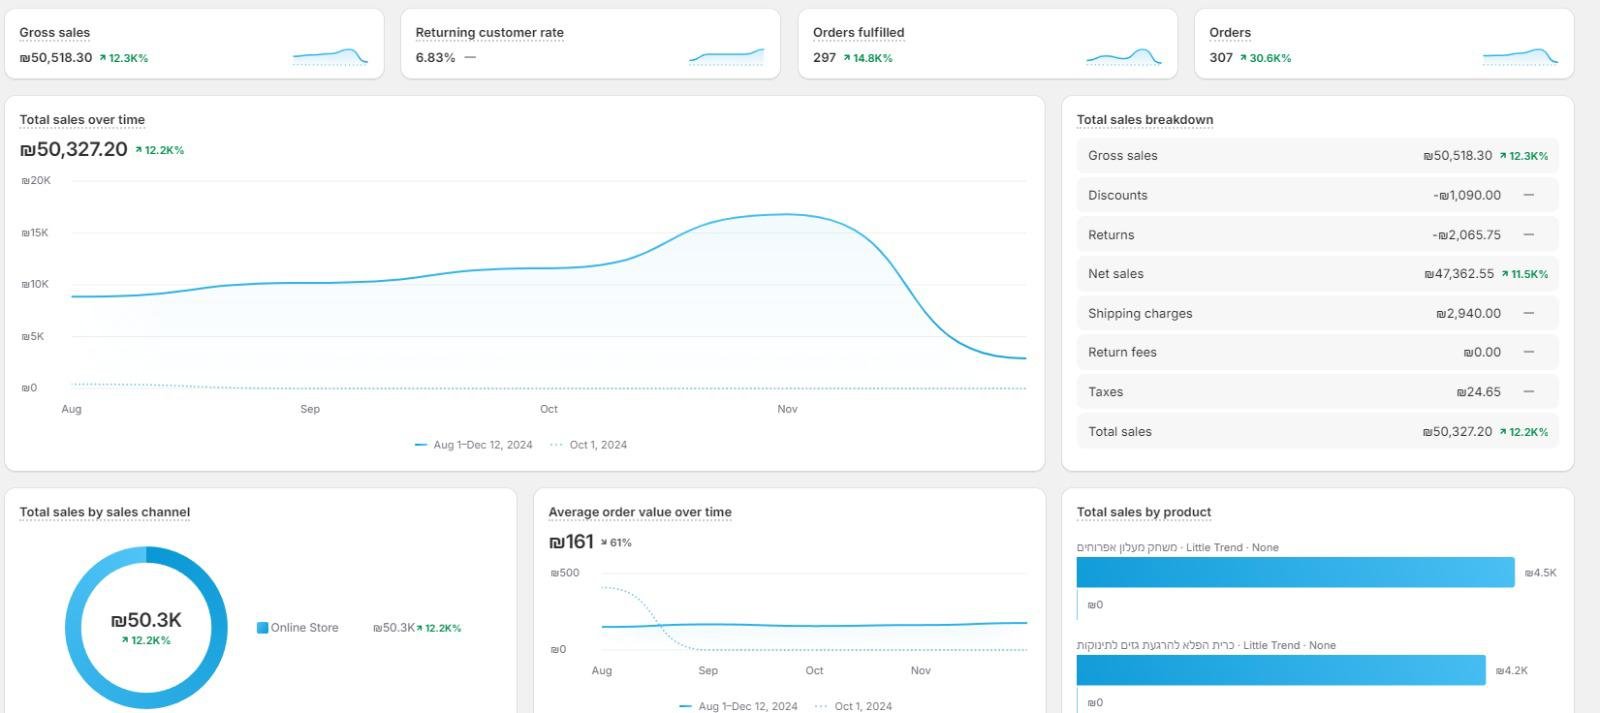The height and width of the screenshot is (713, 1600).
Task: Click the Returning customer rate card title
Action: click(x=489, y=33)
